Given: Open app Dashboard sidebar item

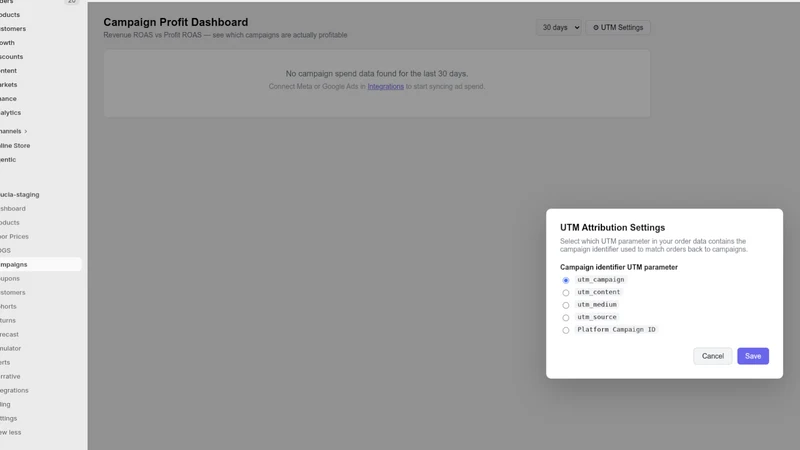Looking at the screenshot, I should [13, 209].
